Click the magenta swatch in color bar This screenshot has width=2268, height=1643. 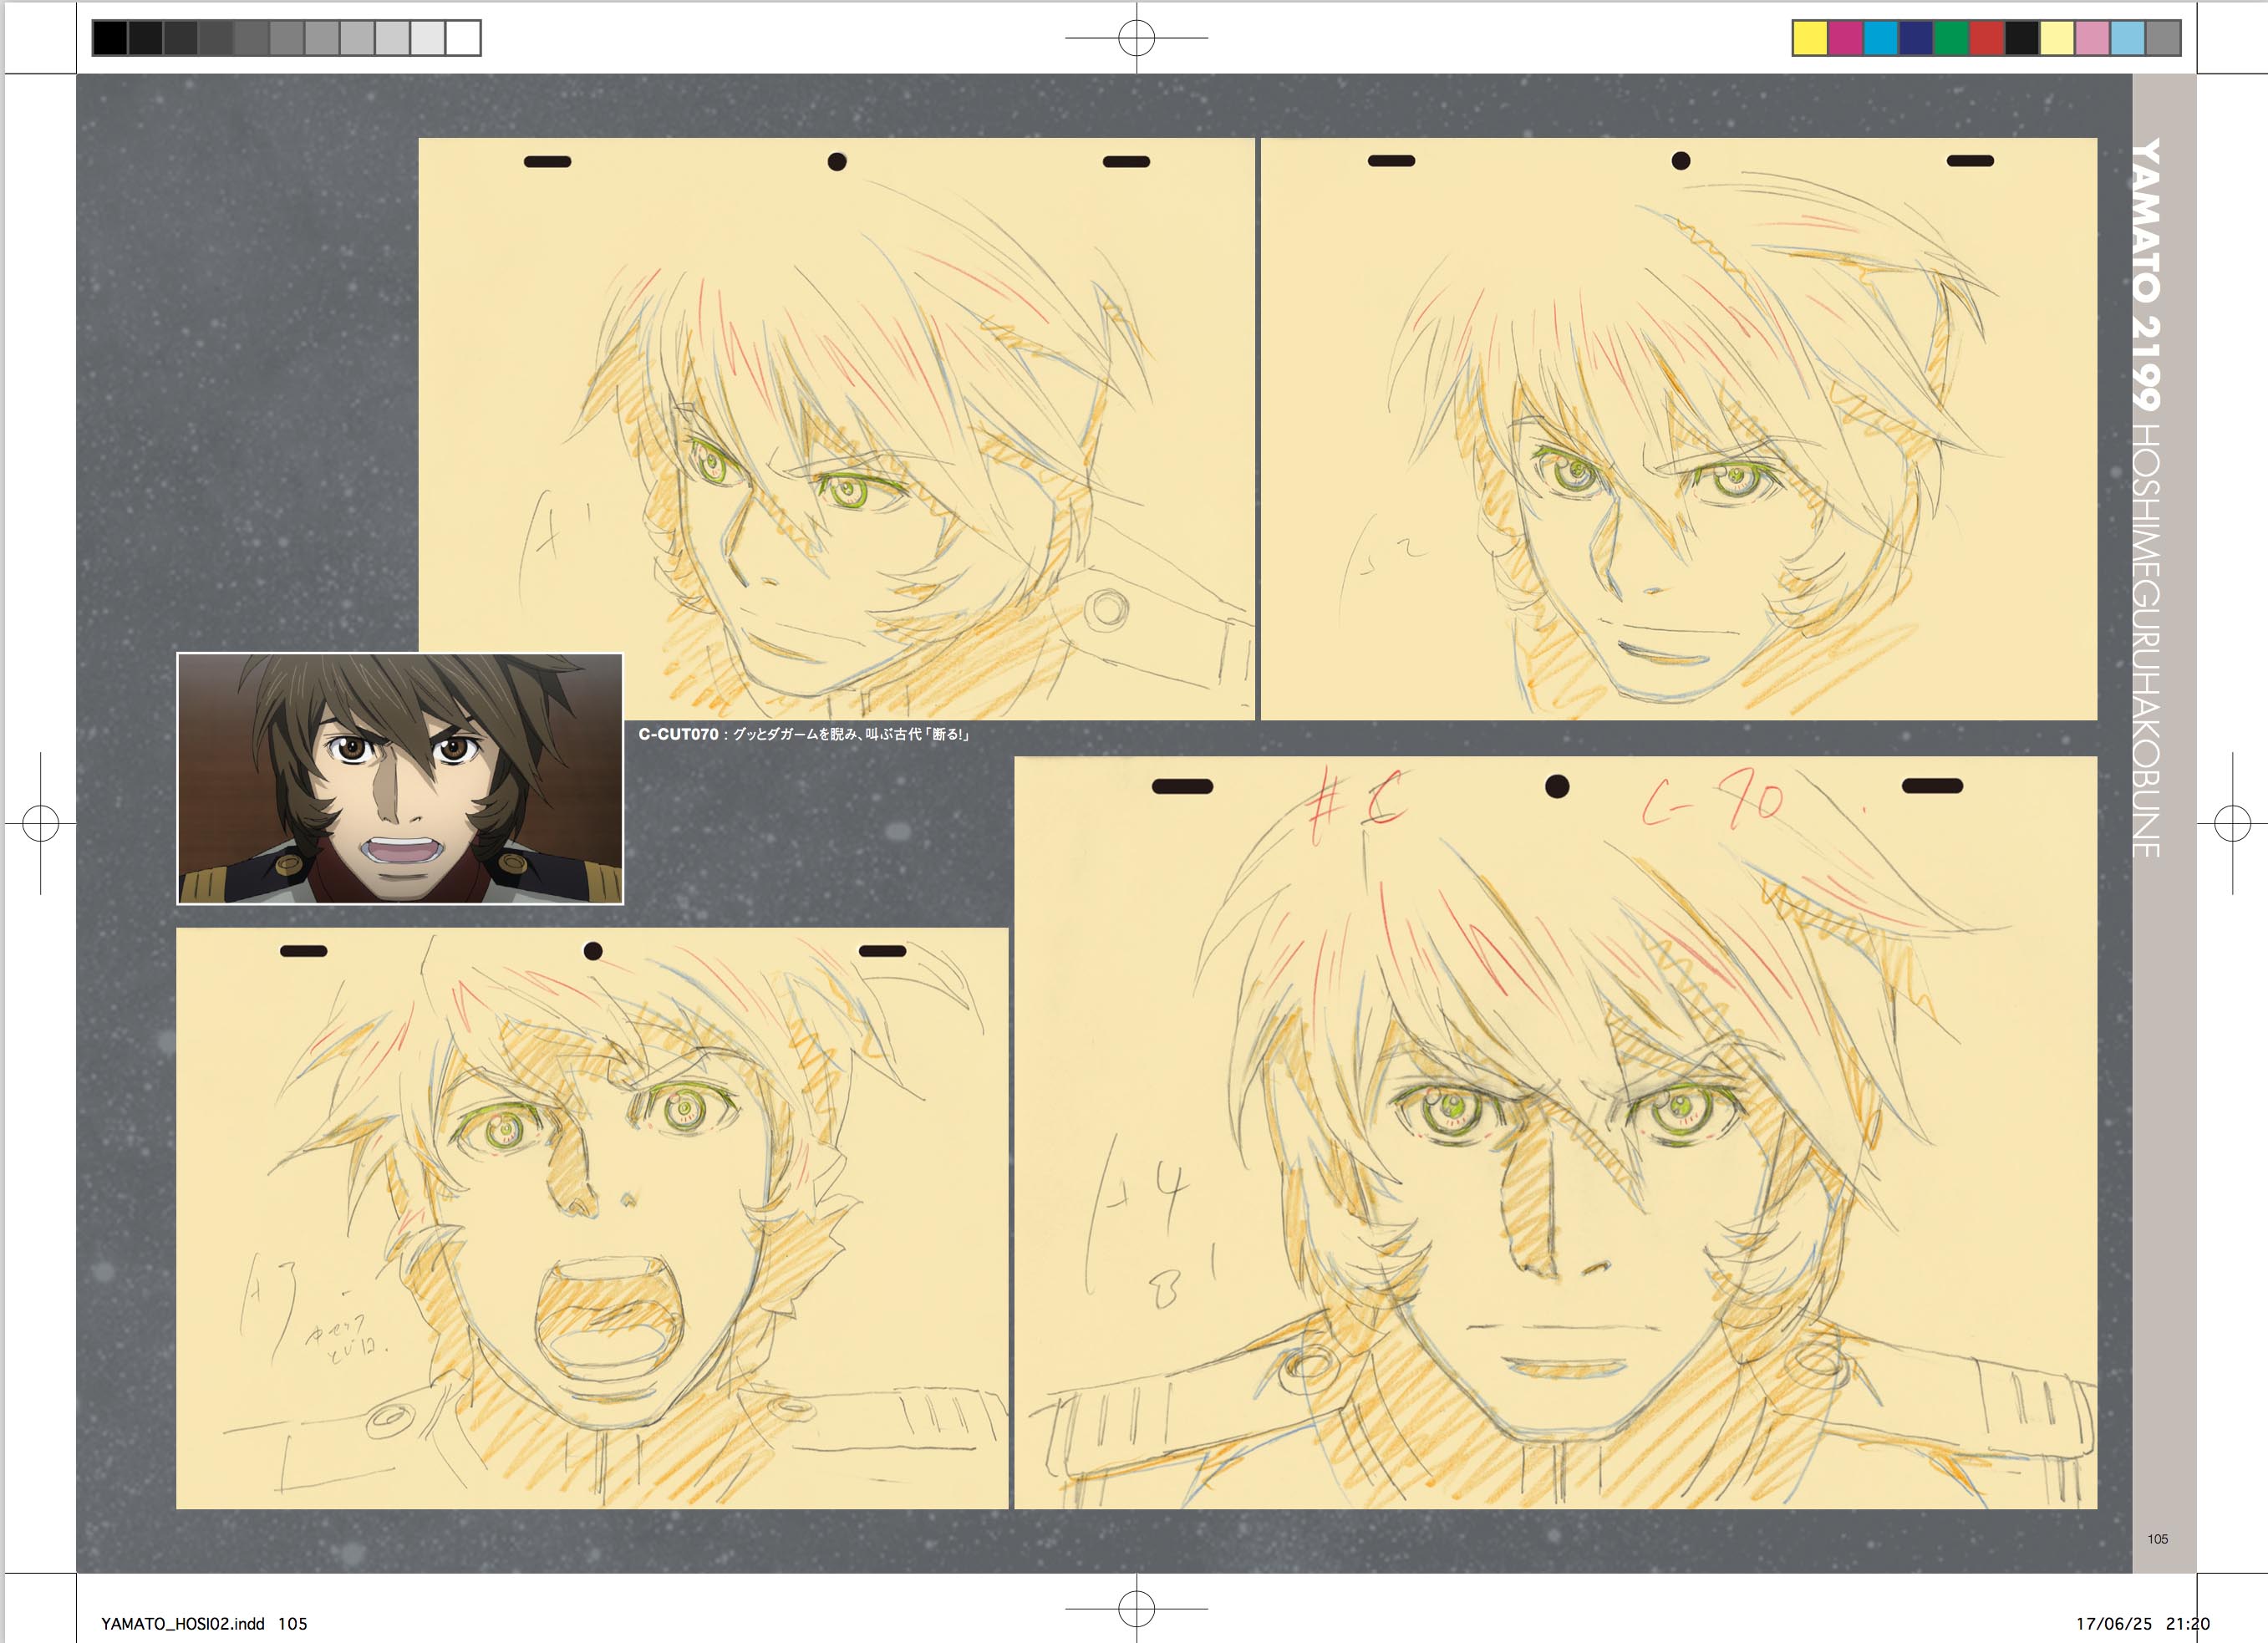coord(1845,38)
